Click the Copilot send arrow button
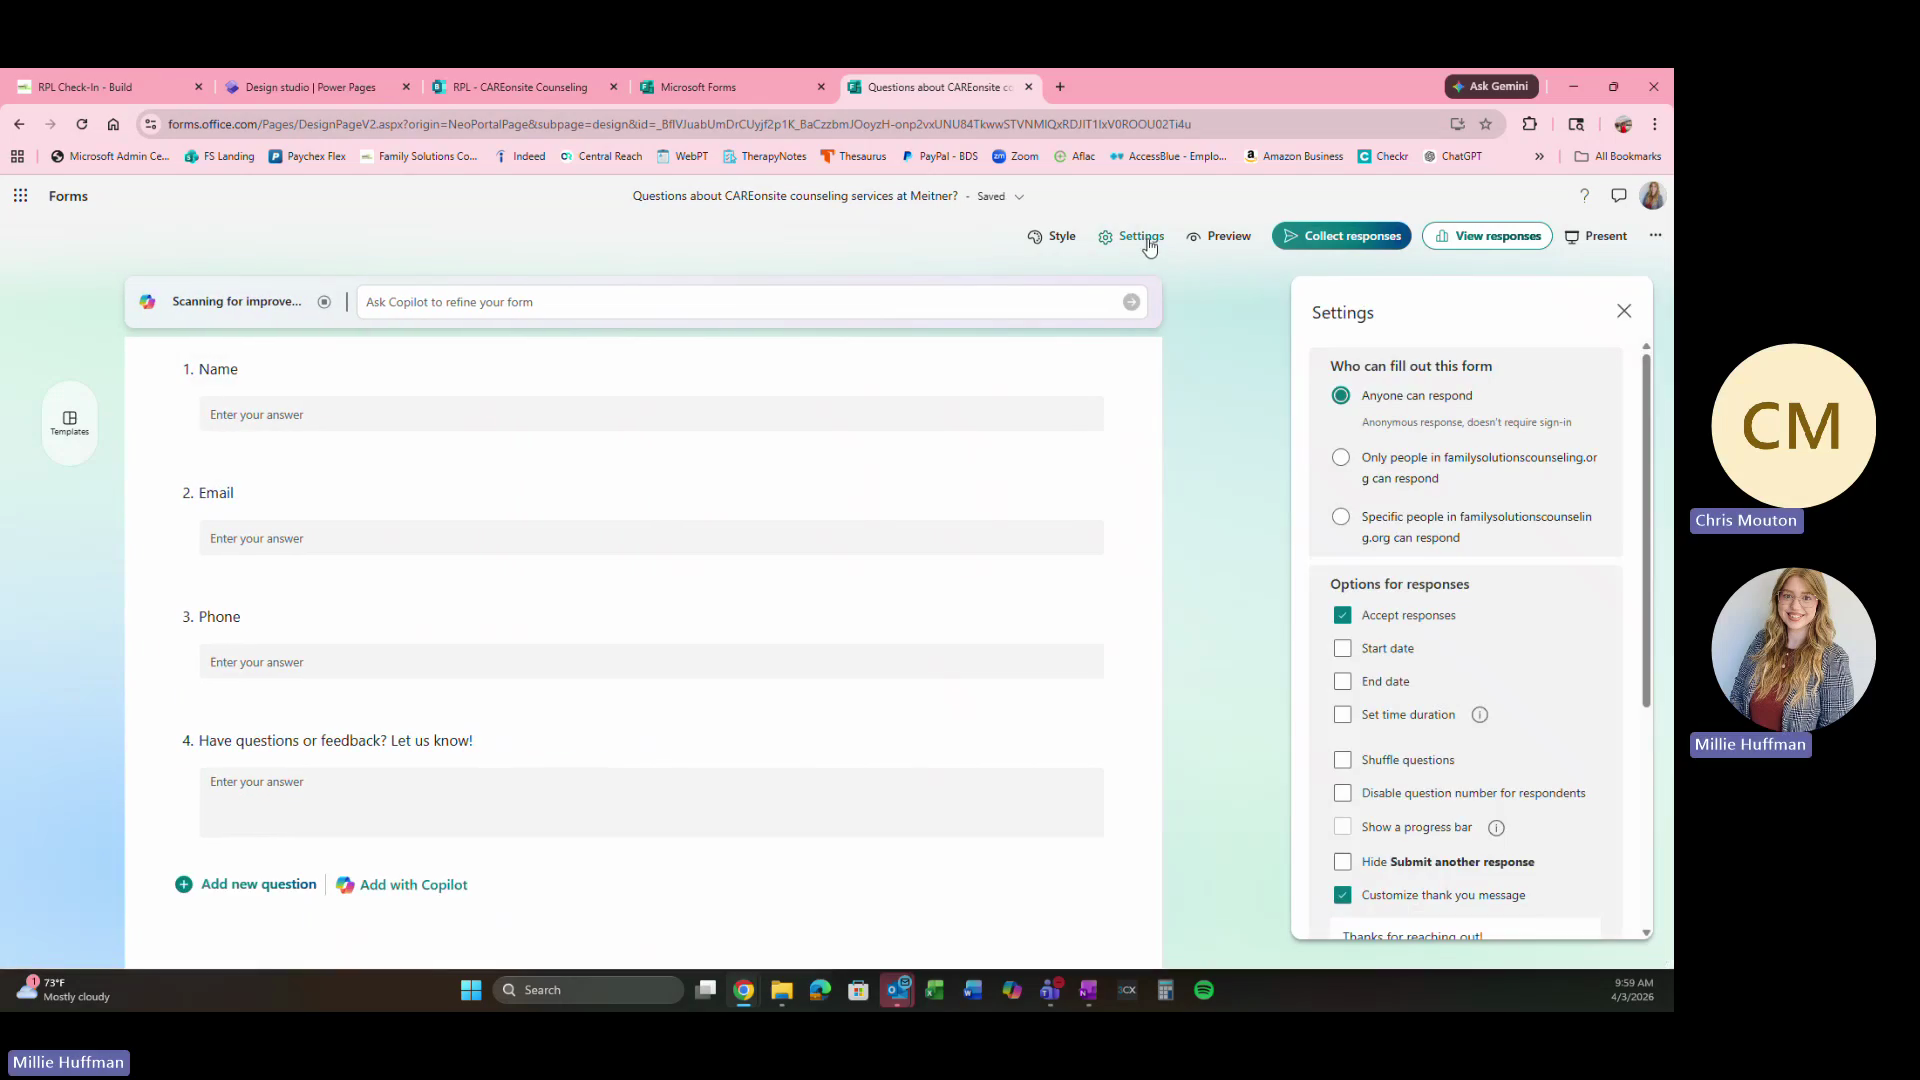The image size is (1920, 1080). point(1131,302)
